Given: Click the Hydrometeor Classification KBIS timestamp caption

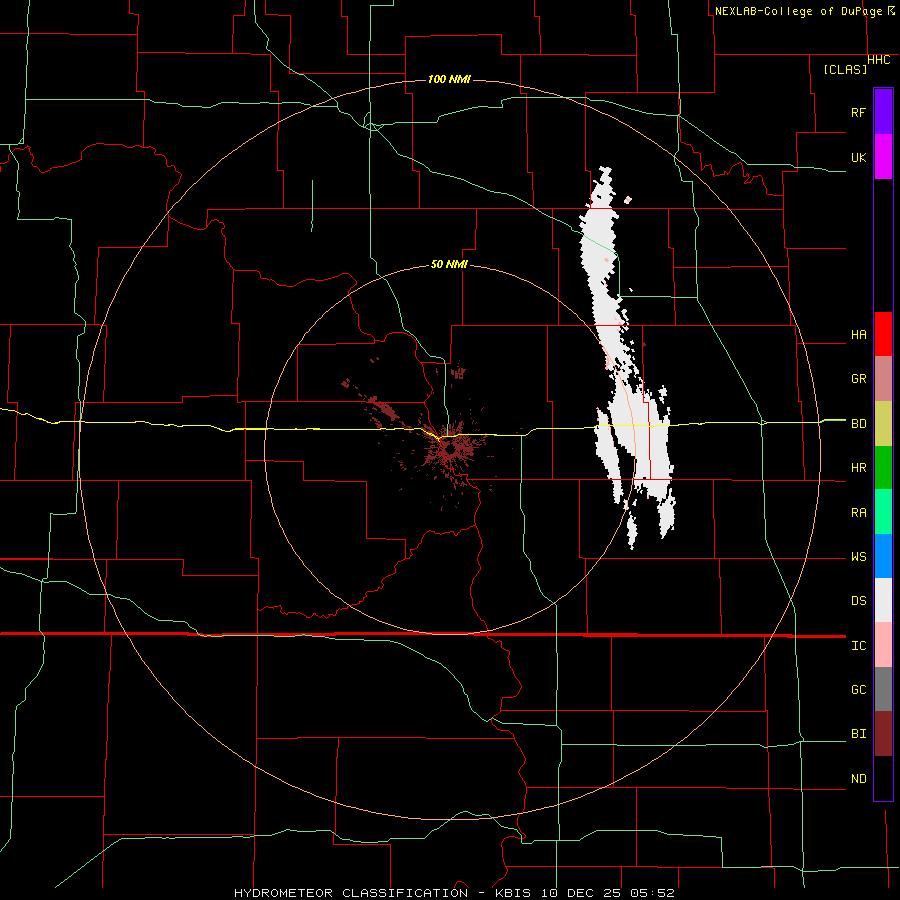Looking at the screenshot, I should pyautogui.click(x=454, y=893).
